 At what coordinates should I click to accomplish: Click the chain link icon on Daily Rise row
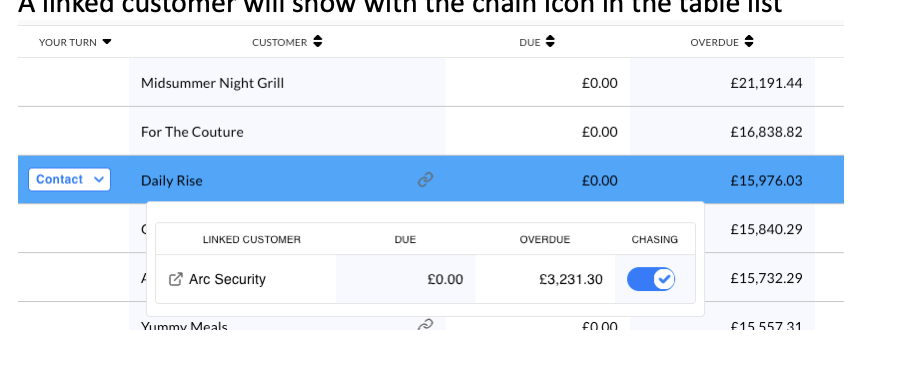click(x=425, y=180)
